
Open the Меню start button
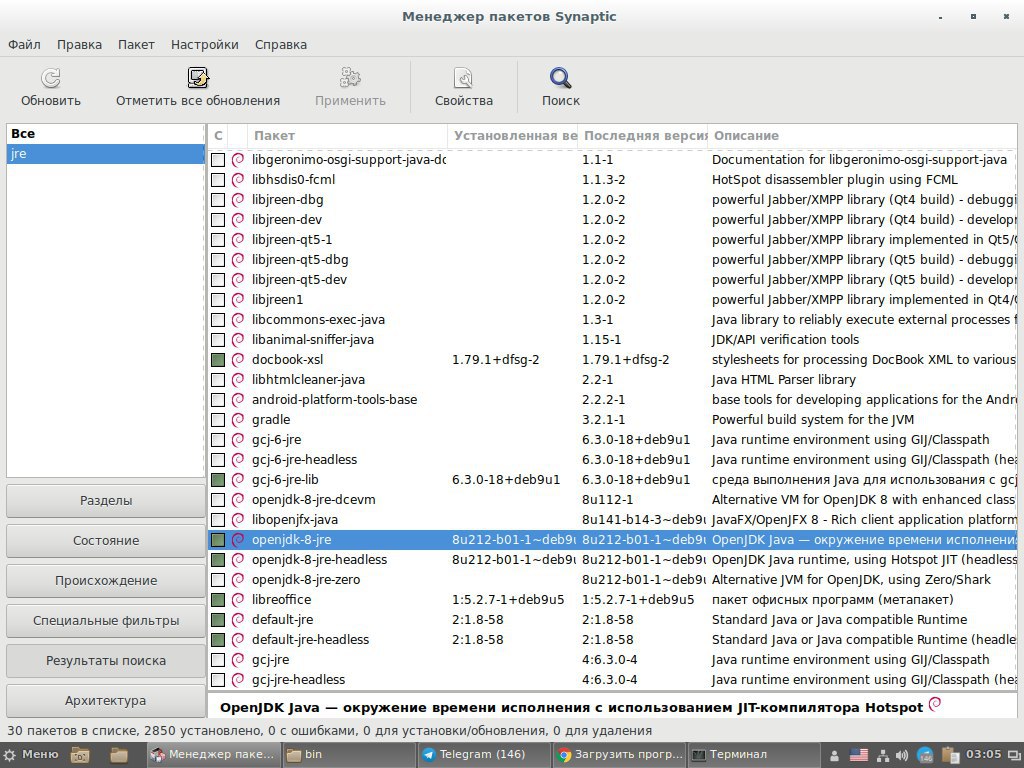(x=31, y=754)
